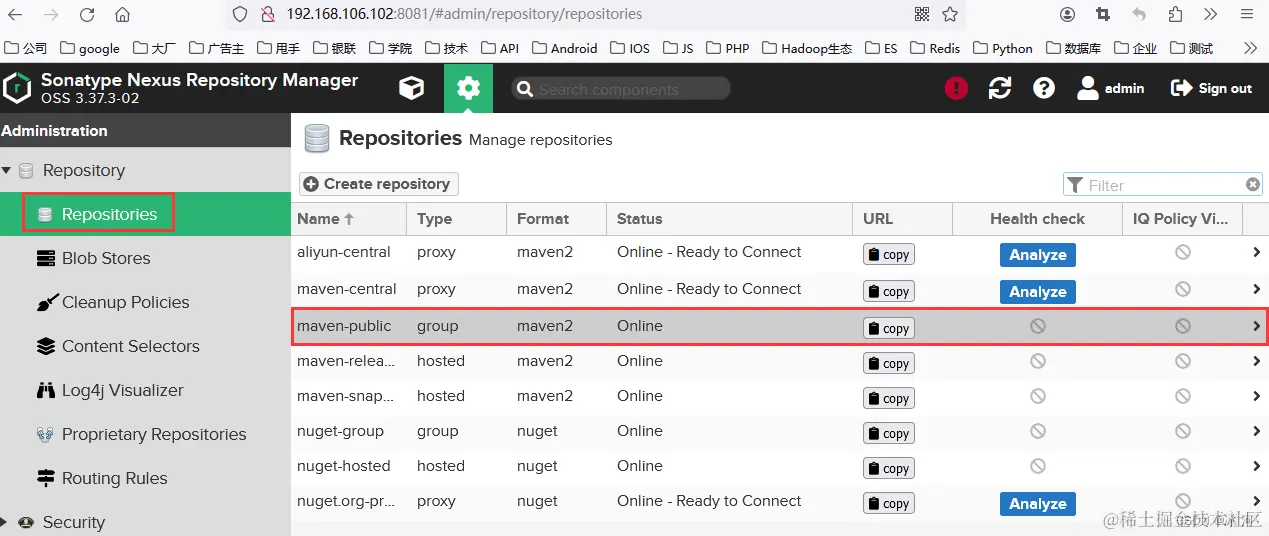Click the Sign out link

(1211, 88)
